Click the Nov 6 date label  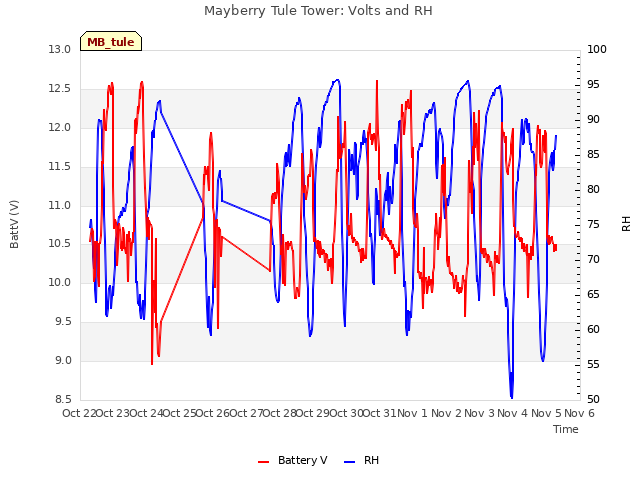(580, 413)
